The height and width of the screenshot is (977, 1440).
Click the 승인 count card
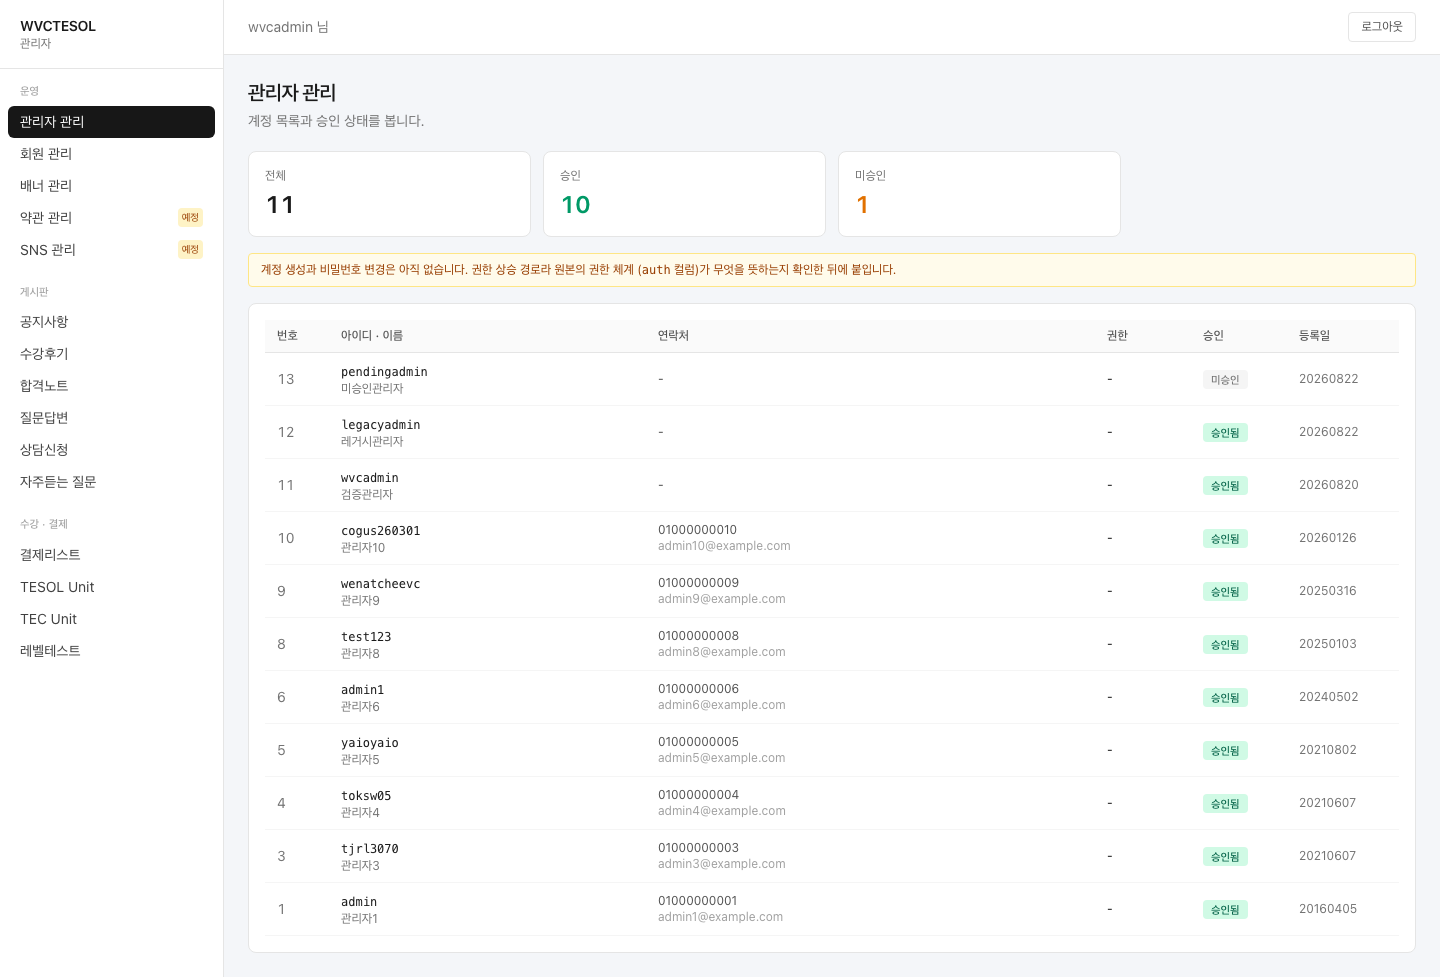click(684, 194)
